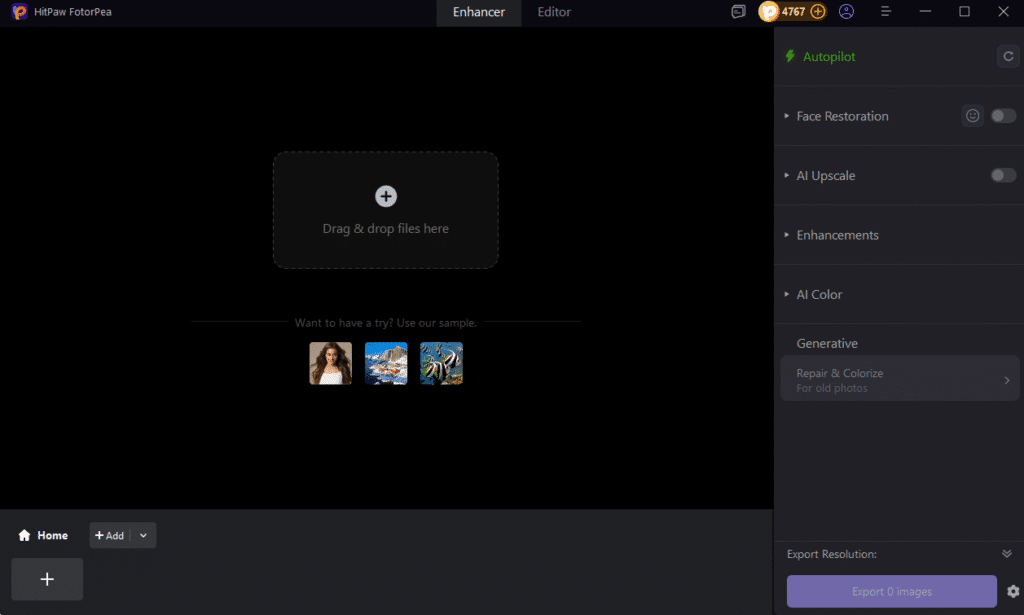
Task: Turn on the AI Upscale switch
Action: click(1002, 176)
